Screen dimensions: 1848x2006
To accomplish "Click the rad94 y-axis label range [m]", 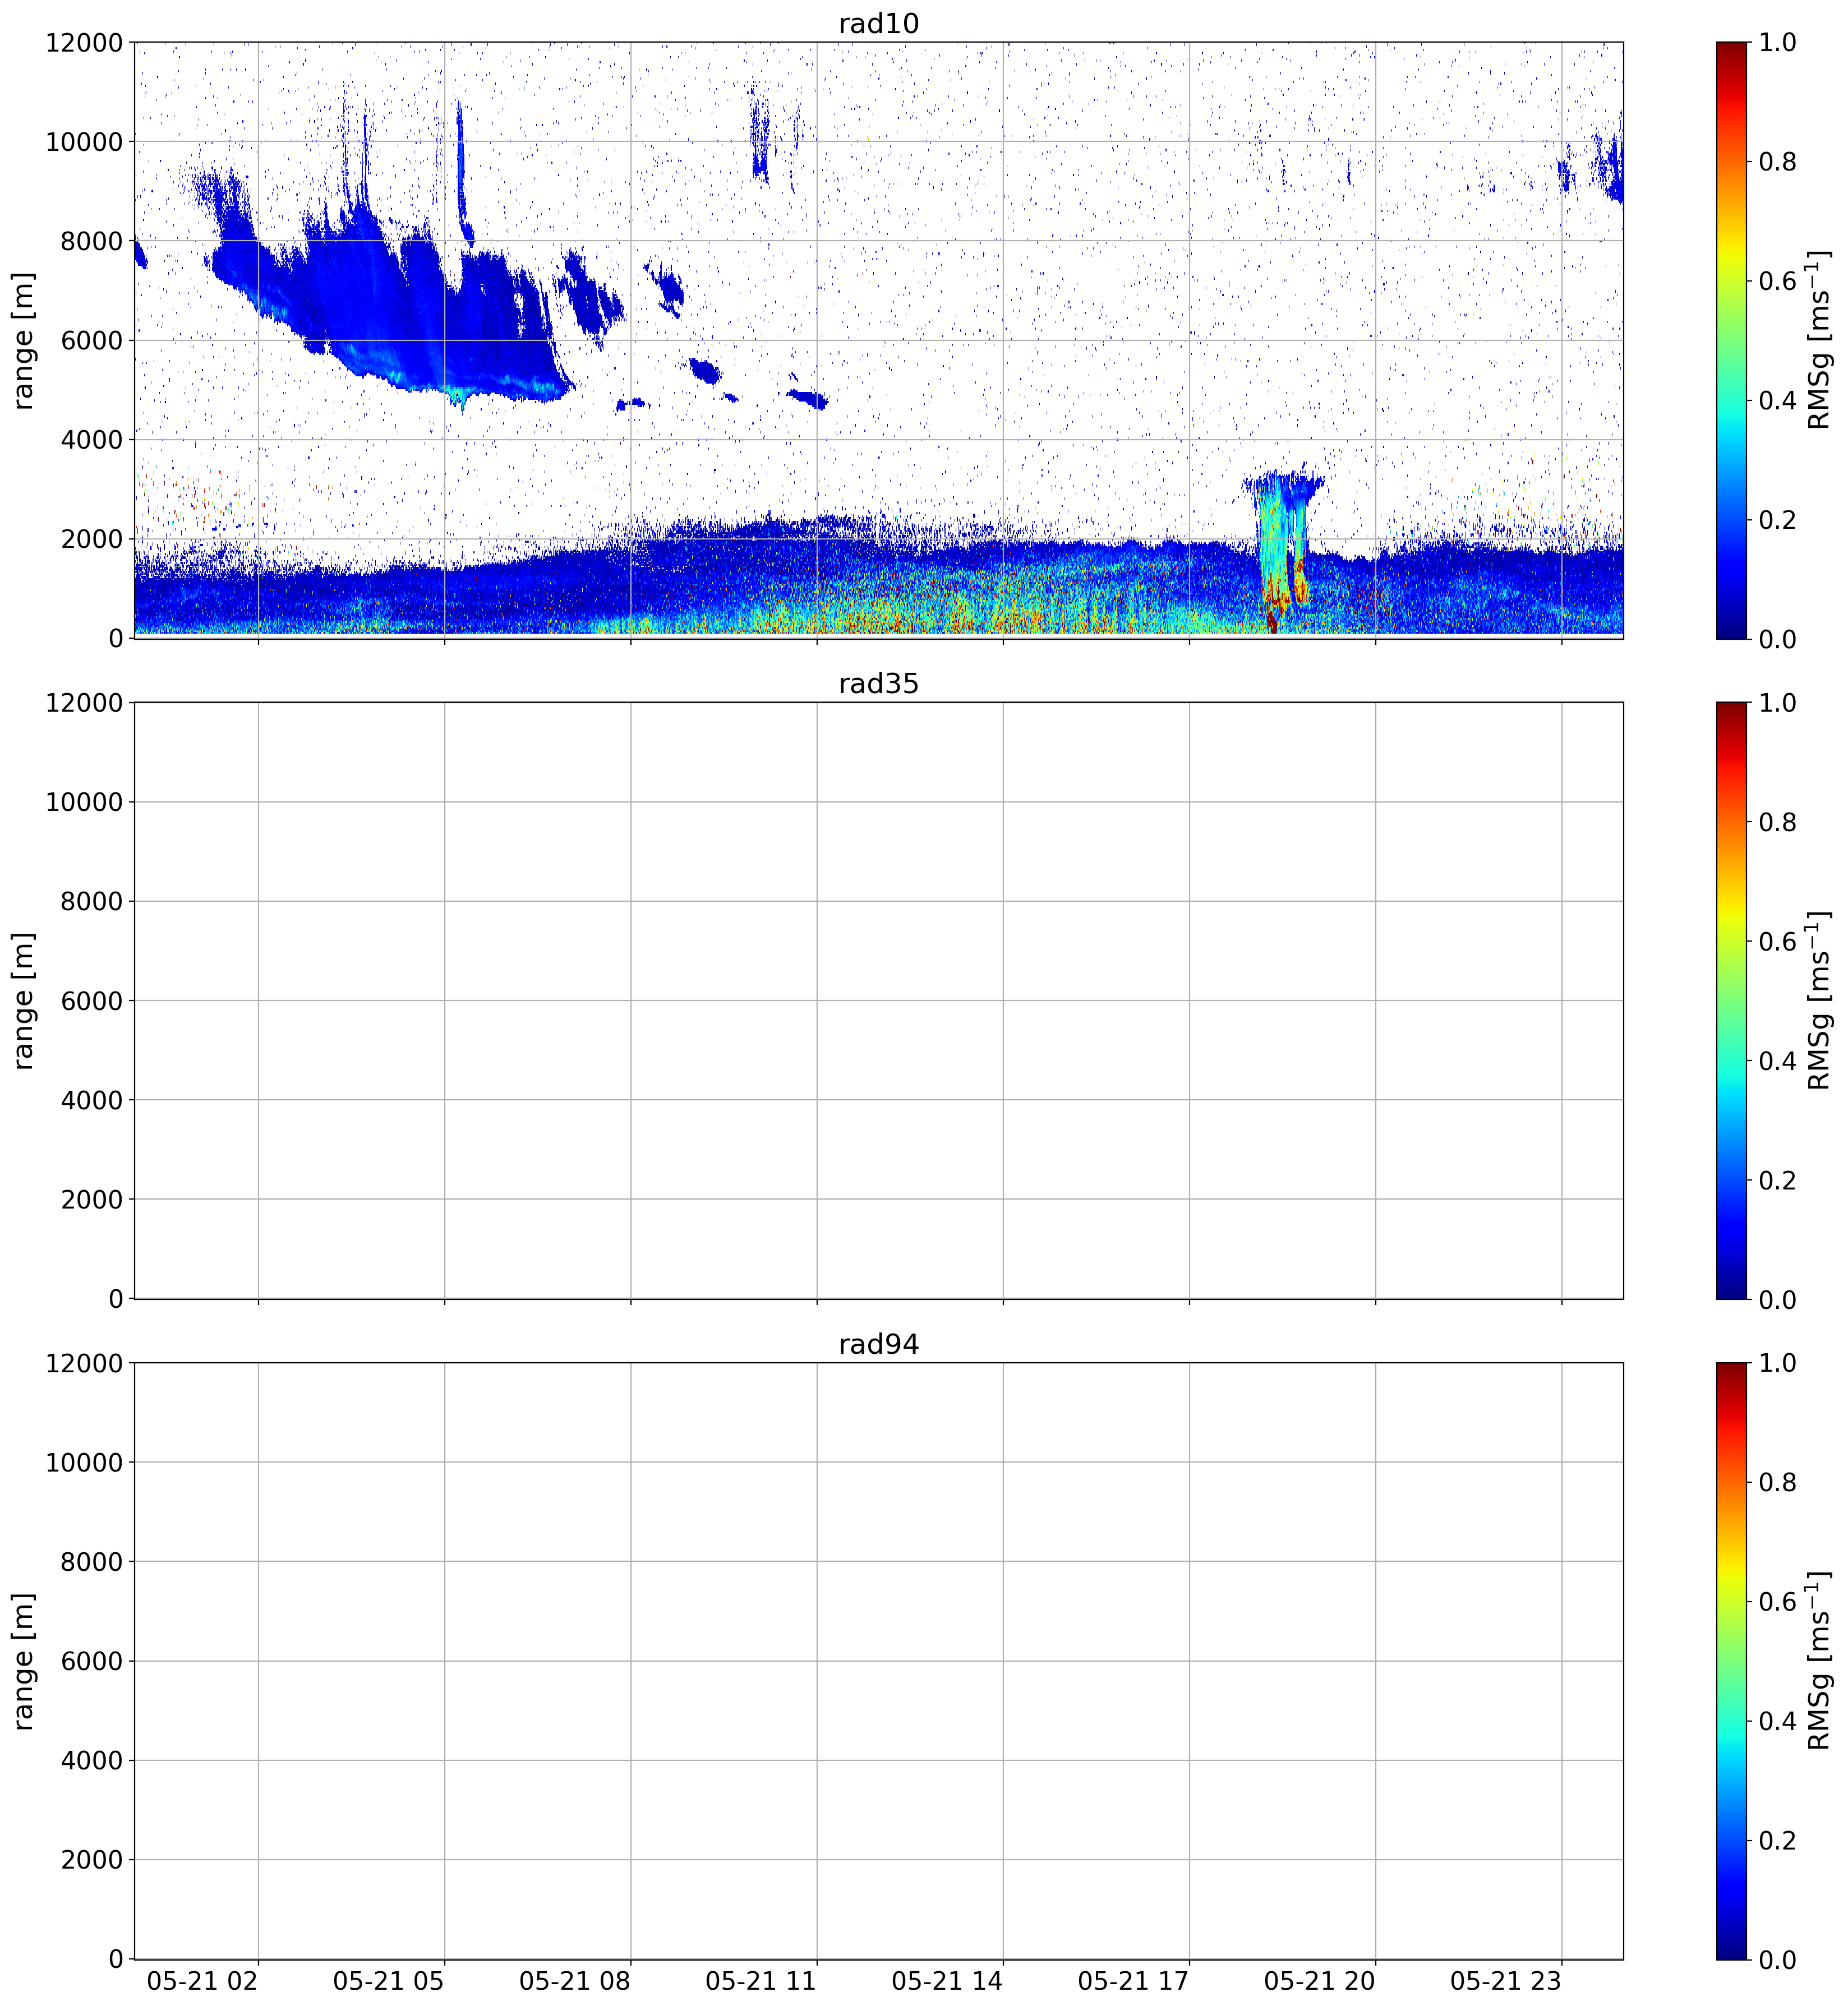I will [24, 1661].
